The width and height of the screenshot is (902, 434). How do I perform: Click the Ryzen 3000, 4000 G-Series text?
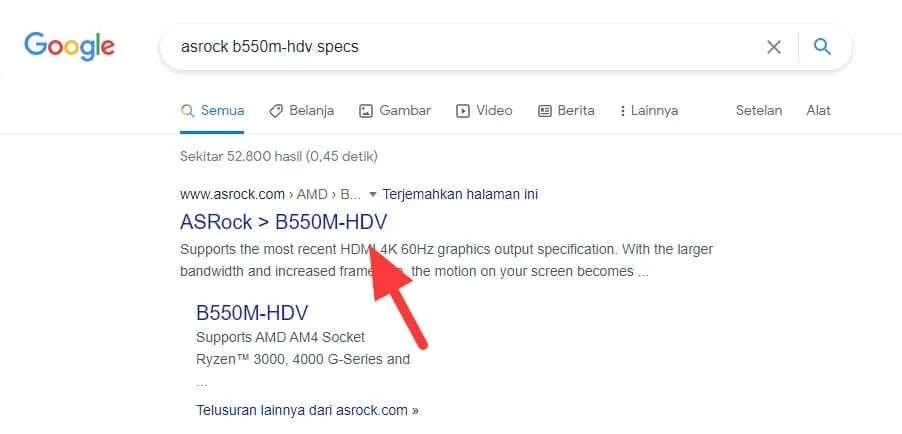pyautogui.click(x=303, y=360)
